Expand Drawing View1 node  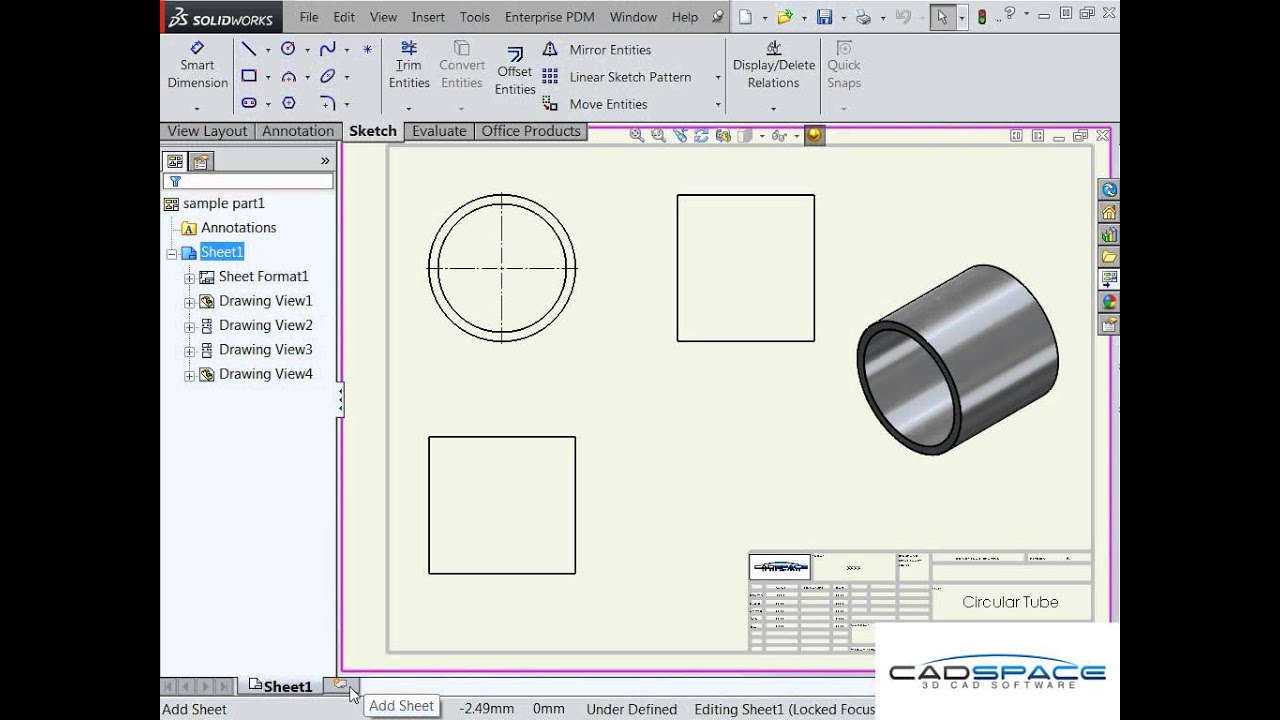pyautogui.click(x=189, y=302)
